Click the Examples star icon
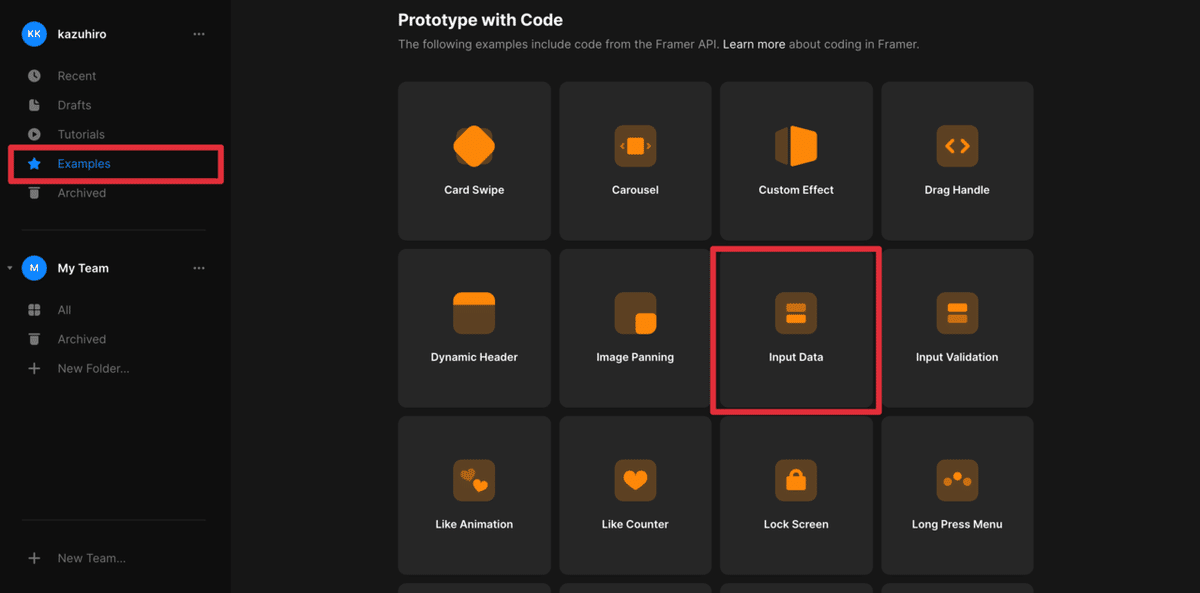The image size is (1200, 593). (x=34, y=163)
